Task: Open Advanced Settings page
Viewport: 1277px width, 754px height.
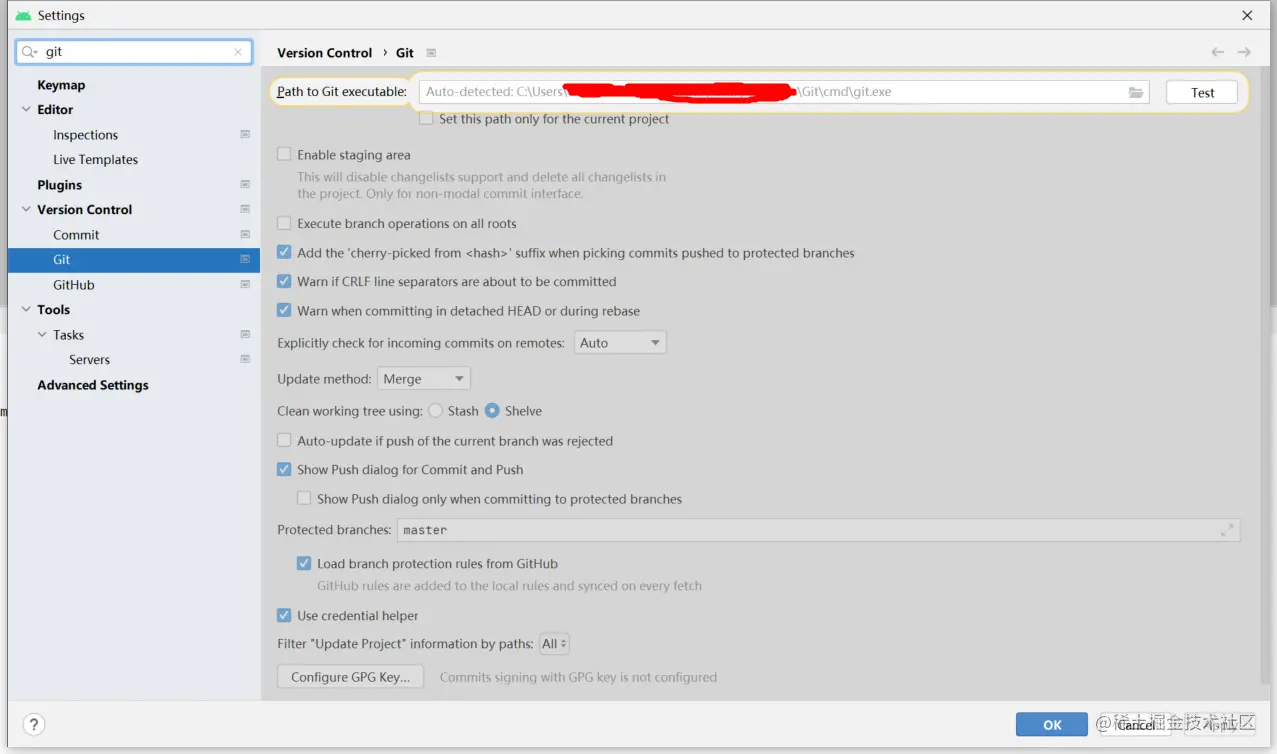Action: pyautogui.click(x=93, y=385)
